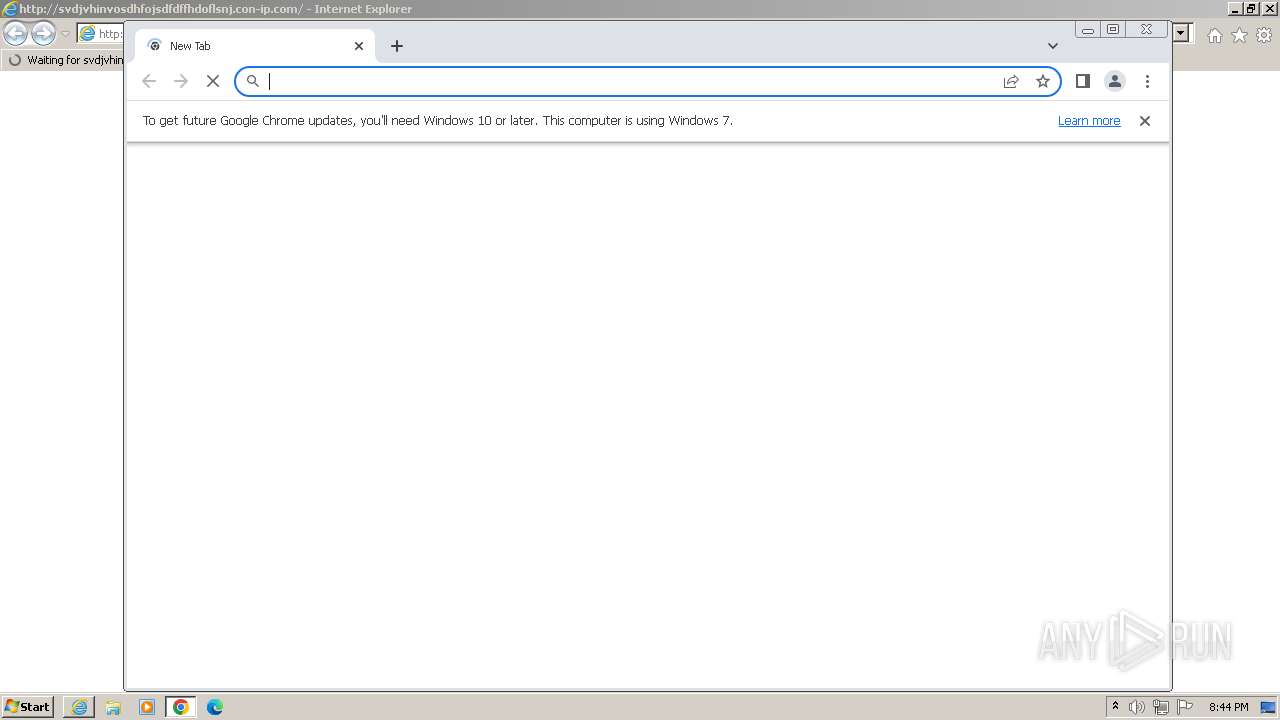Click the Windows 7 update notice text
This screenshot has height=720, width=1280.
(x=437, y=121)
